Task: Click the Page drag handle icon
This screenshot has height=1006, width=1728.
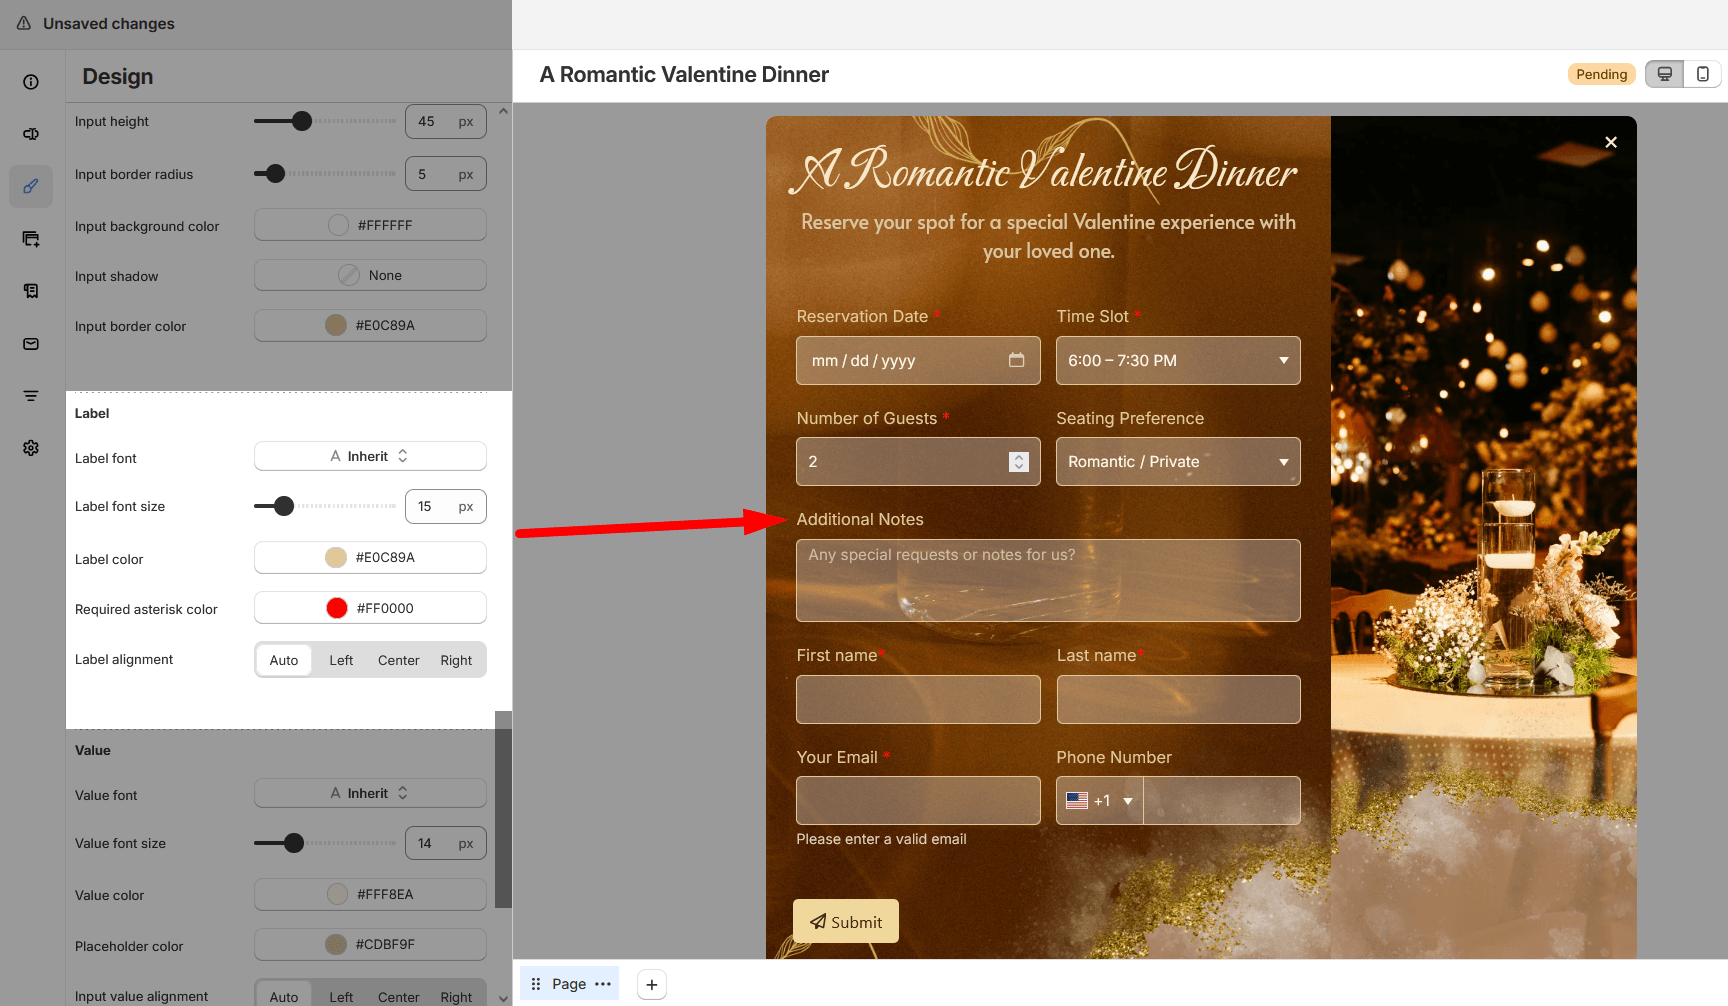Action: 536,984
